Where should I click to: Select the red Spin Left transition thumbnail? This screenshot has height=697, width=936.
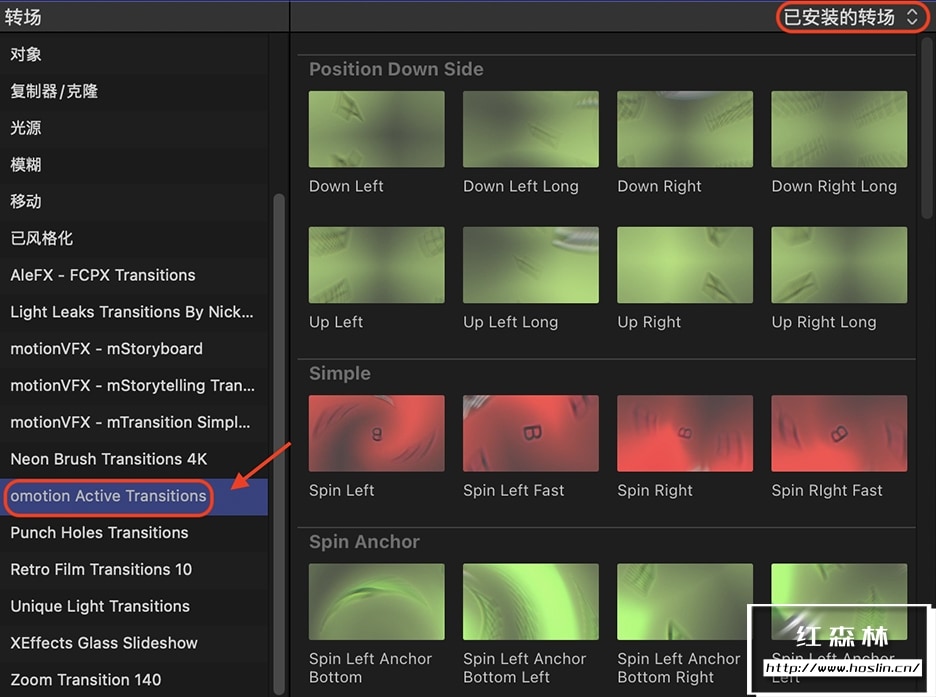point(376,433)
